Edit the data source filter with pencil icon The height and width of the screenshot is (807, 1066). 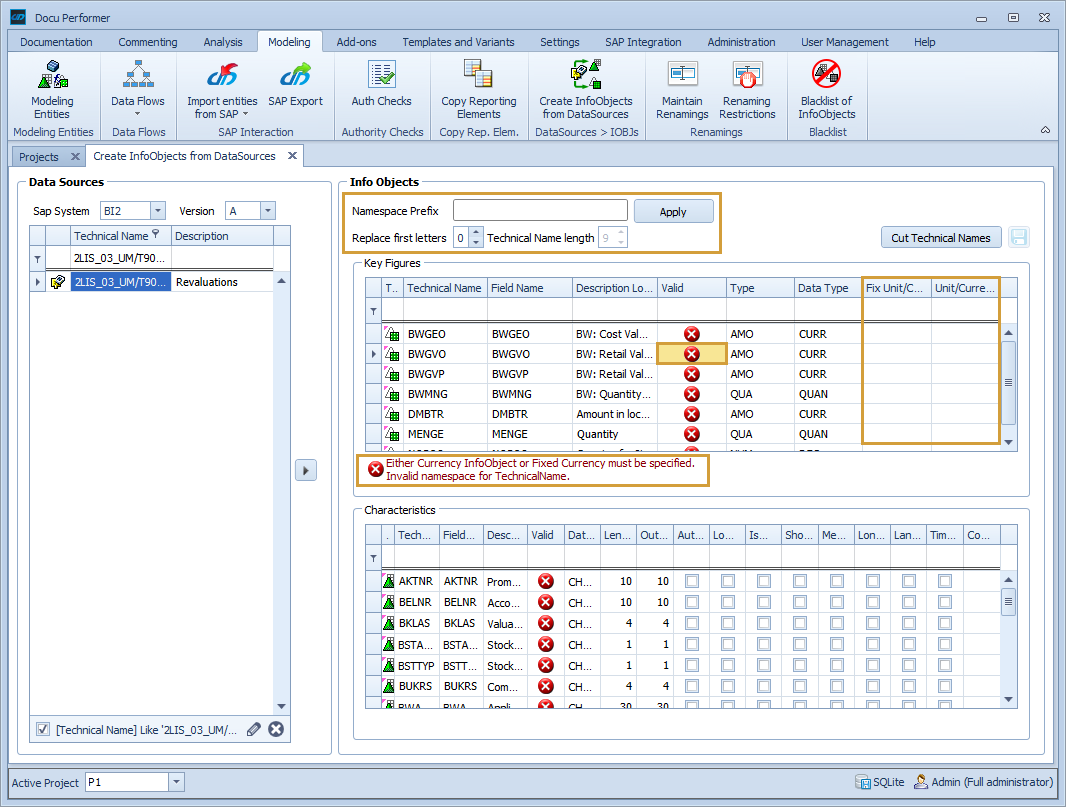pos(254,730)
